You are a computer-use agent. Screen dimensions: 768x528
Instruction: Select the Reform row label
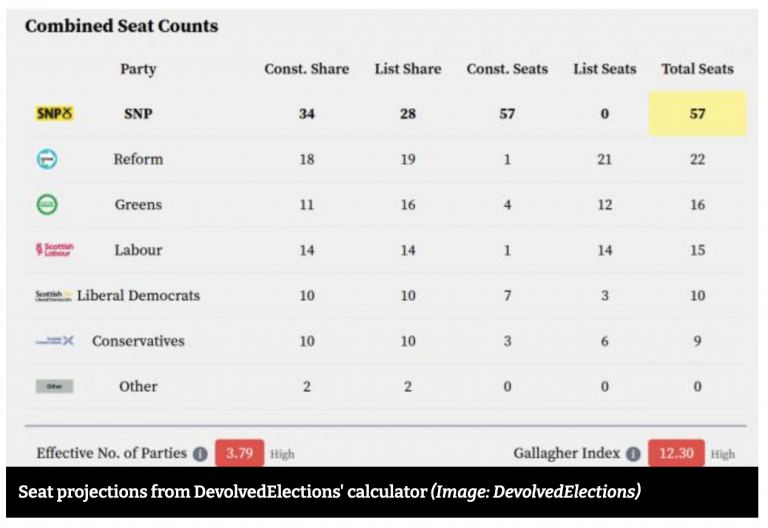click(x=138, y=159)
